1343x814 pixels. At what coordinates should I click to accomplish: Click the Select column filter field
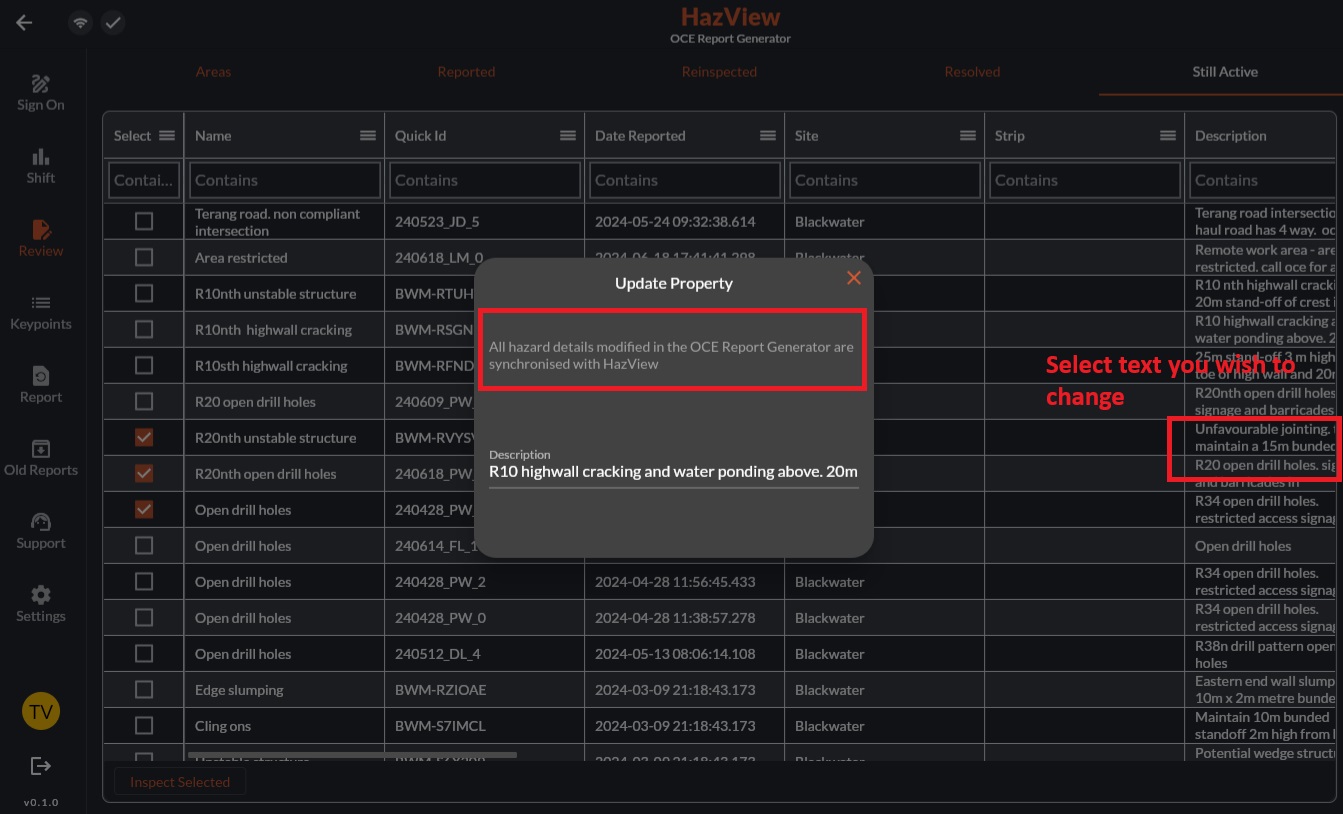[x=144, y=180]
